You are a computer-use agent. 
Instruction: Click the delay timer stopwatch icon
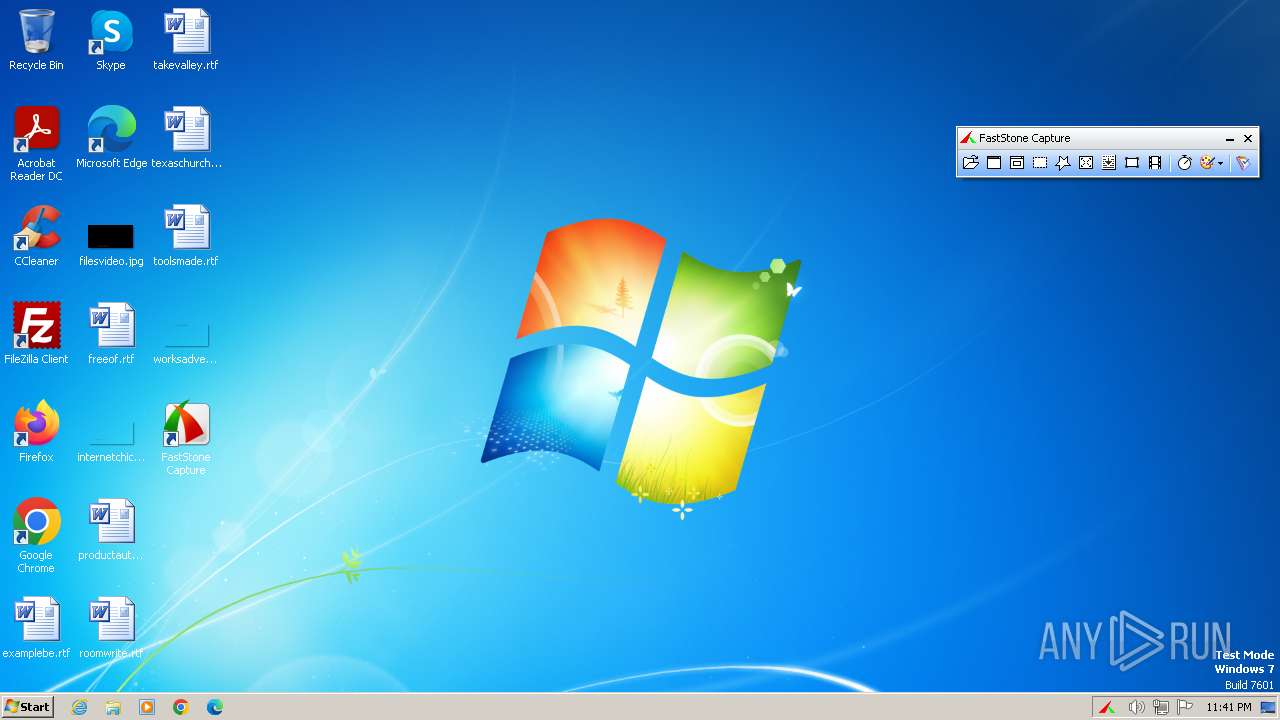click(1185, 163)
